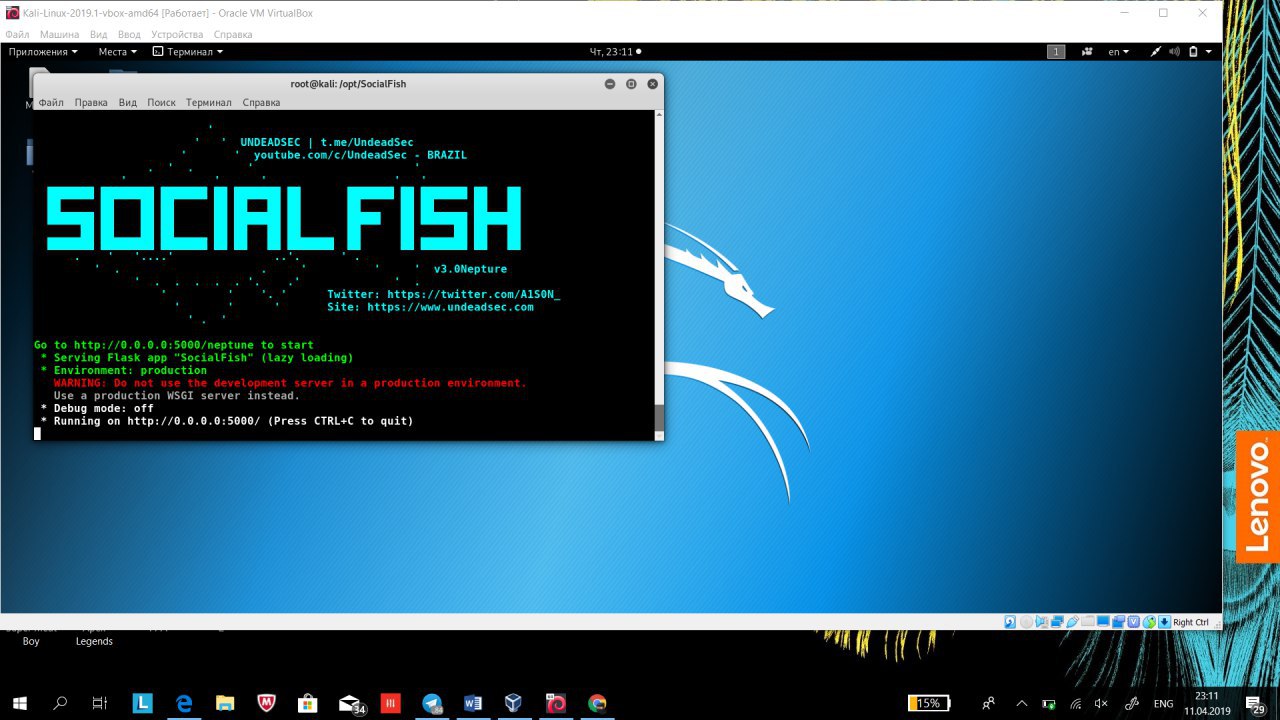Open terminal Справка menu

click(261, 102)
